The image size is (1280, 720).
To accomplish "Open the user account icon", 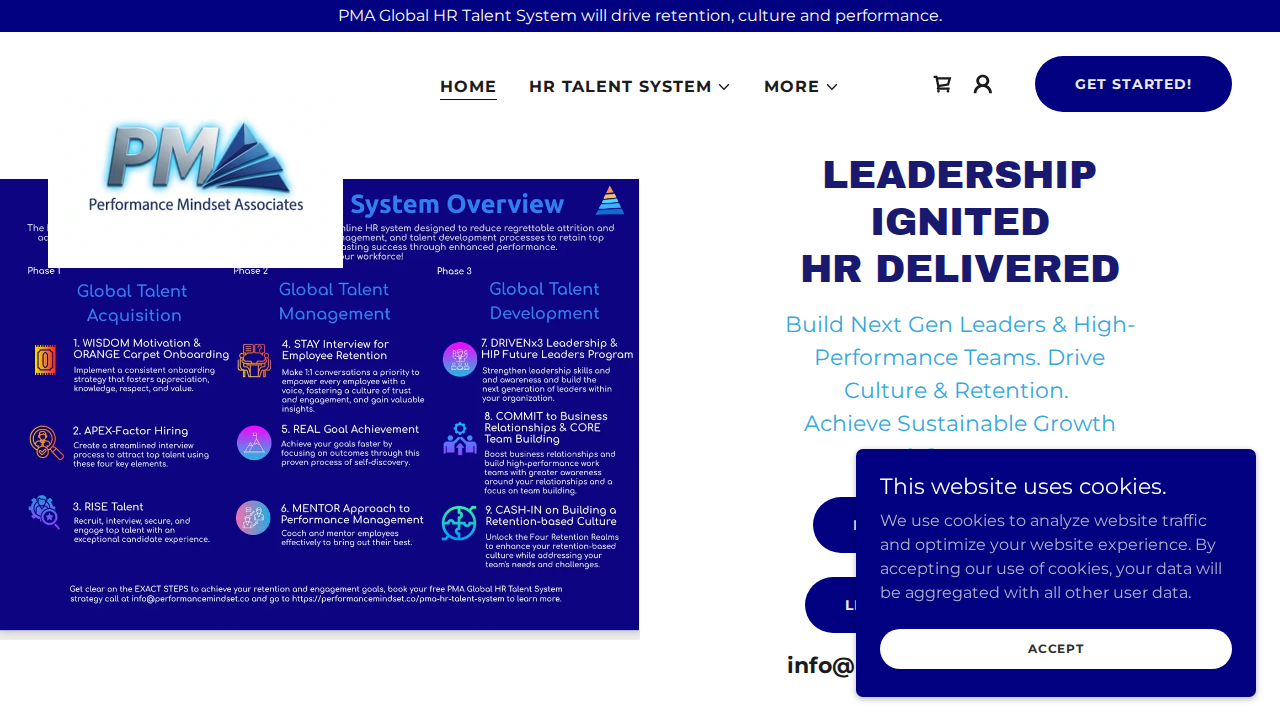I will coord(983,84).
